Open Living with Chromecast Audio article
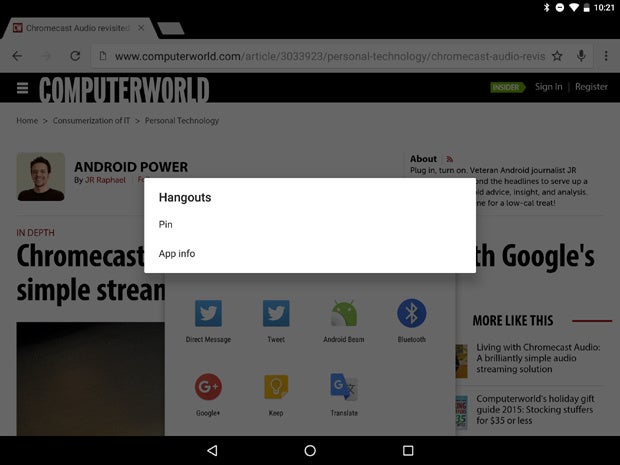Viewport: 620px width, 465px height. [538, 358]
